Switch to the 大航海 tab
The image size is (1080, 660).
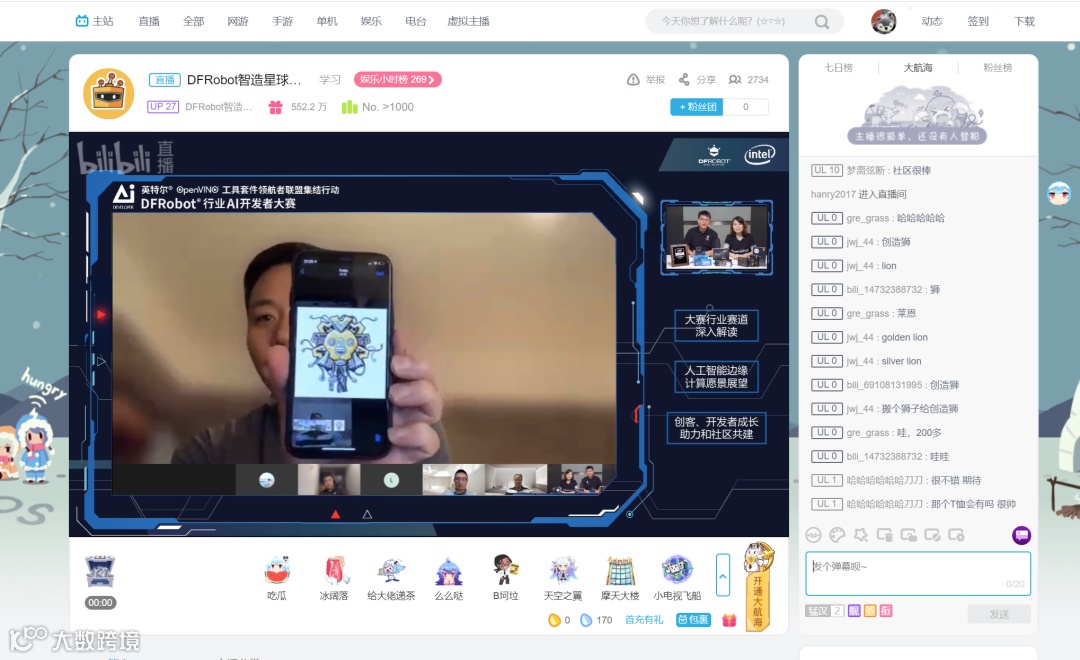pos(918,68)
